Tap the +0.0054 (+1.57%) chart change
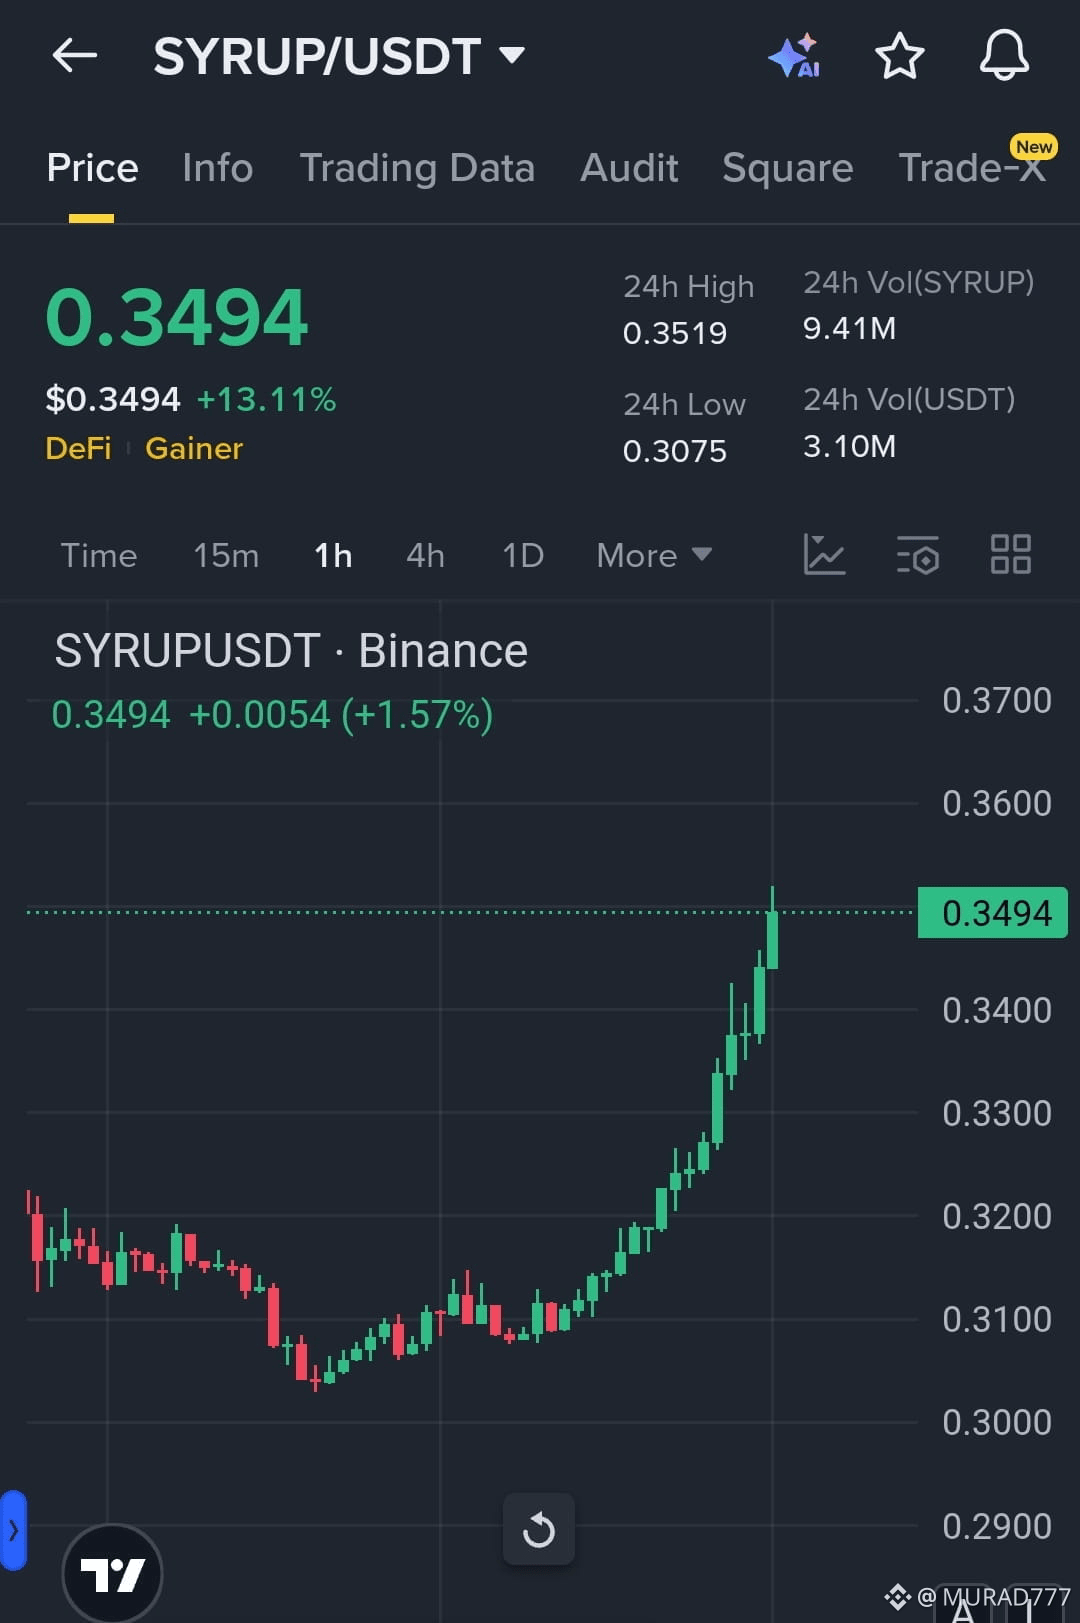This screenshot has width=1080, height=1623. click(341, 715)
